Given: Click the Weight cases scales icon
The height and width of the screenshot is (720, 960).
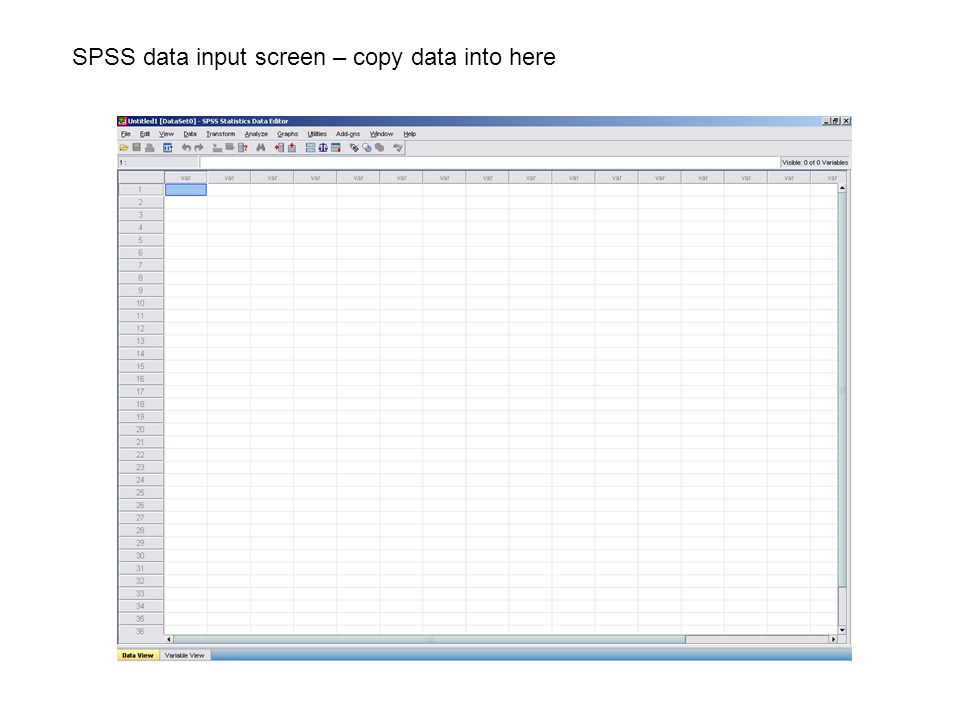Looking at the screenshot, I should coord(323,148).
